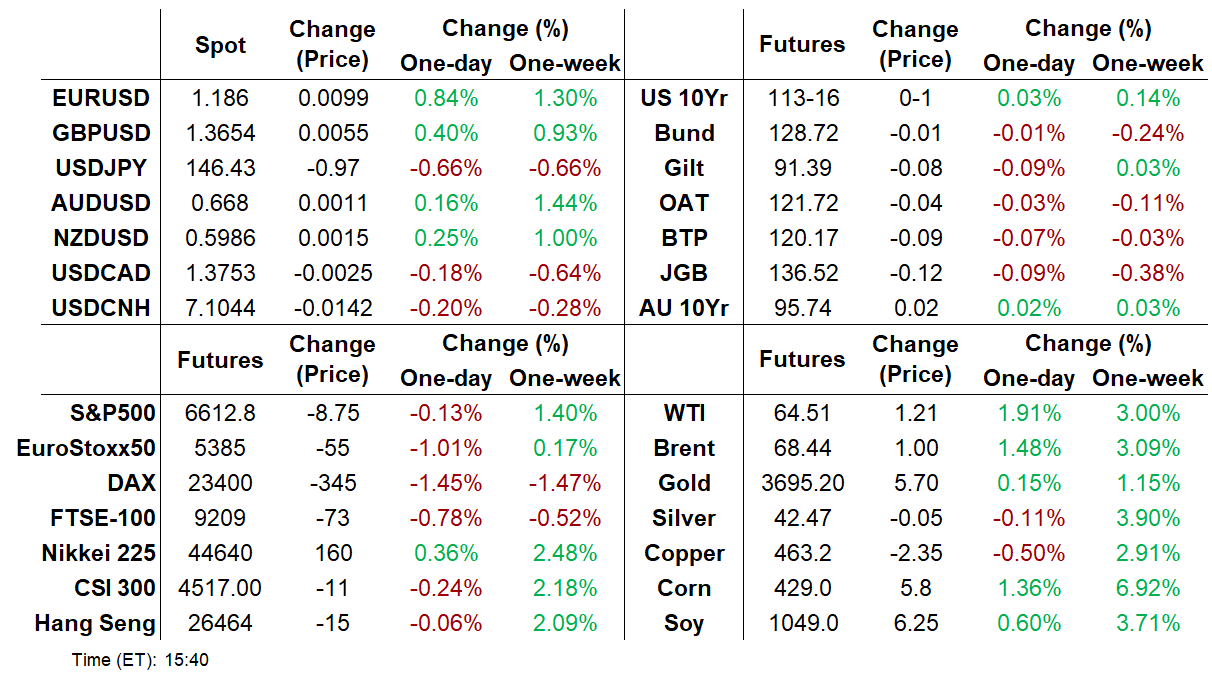Click the DAX row label
The height and width of the screenshot is (678, 1212).
131,483
